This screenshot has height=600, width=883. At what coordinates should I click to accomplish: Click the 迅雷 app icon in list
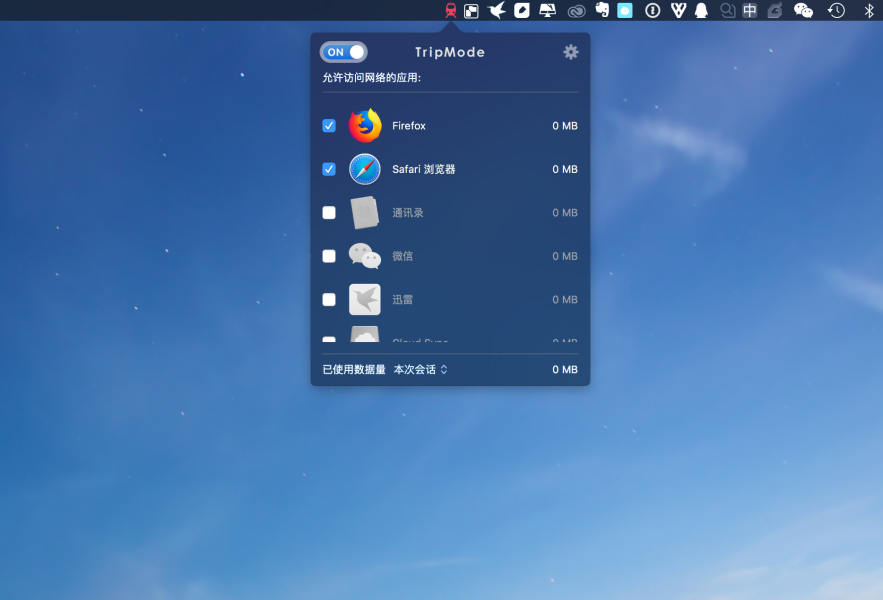pos(365,299)
